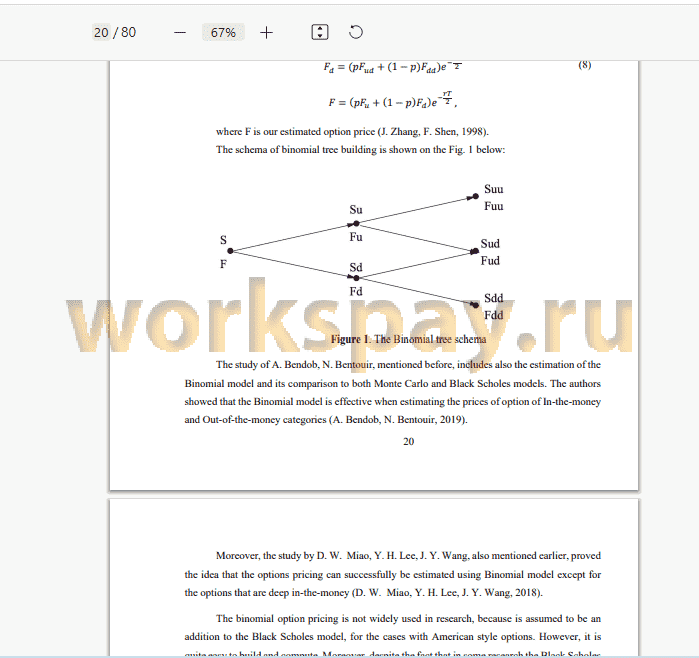Click the 'Fud' node label
Viewport: 699px width, 658px height.
point(490,260)
